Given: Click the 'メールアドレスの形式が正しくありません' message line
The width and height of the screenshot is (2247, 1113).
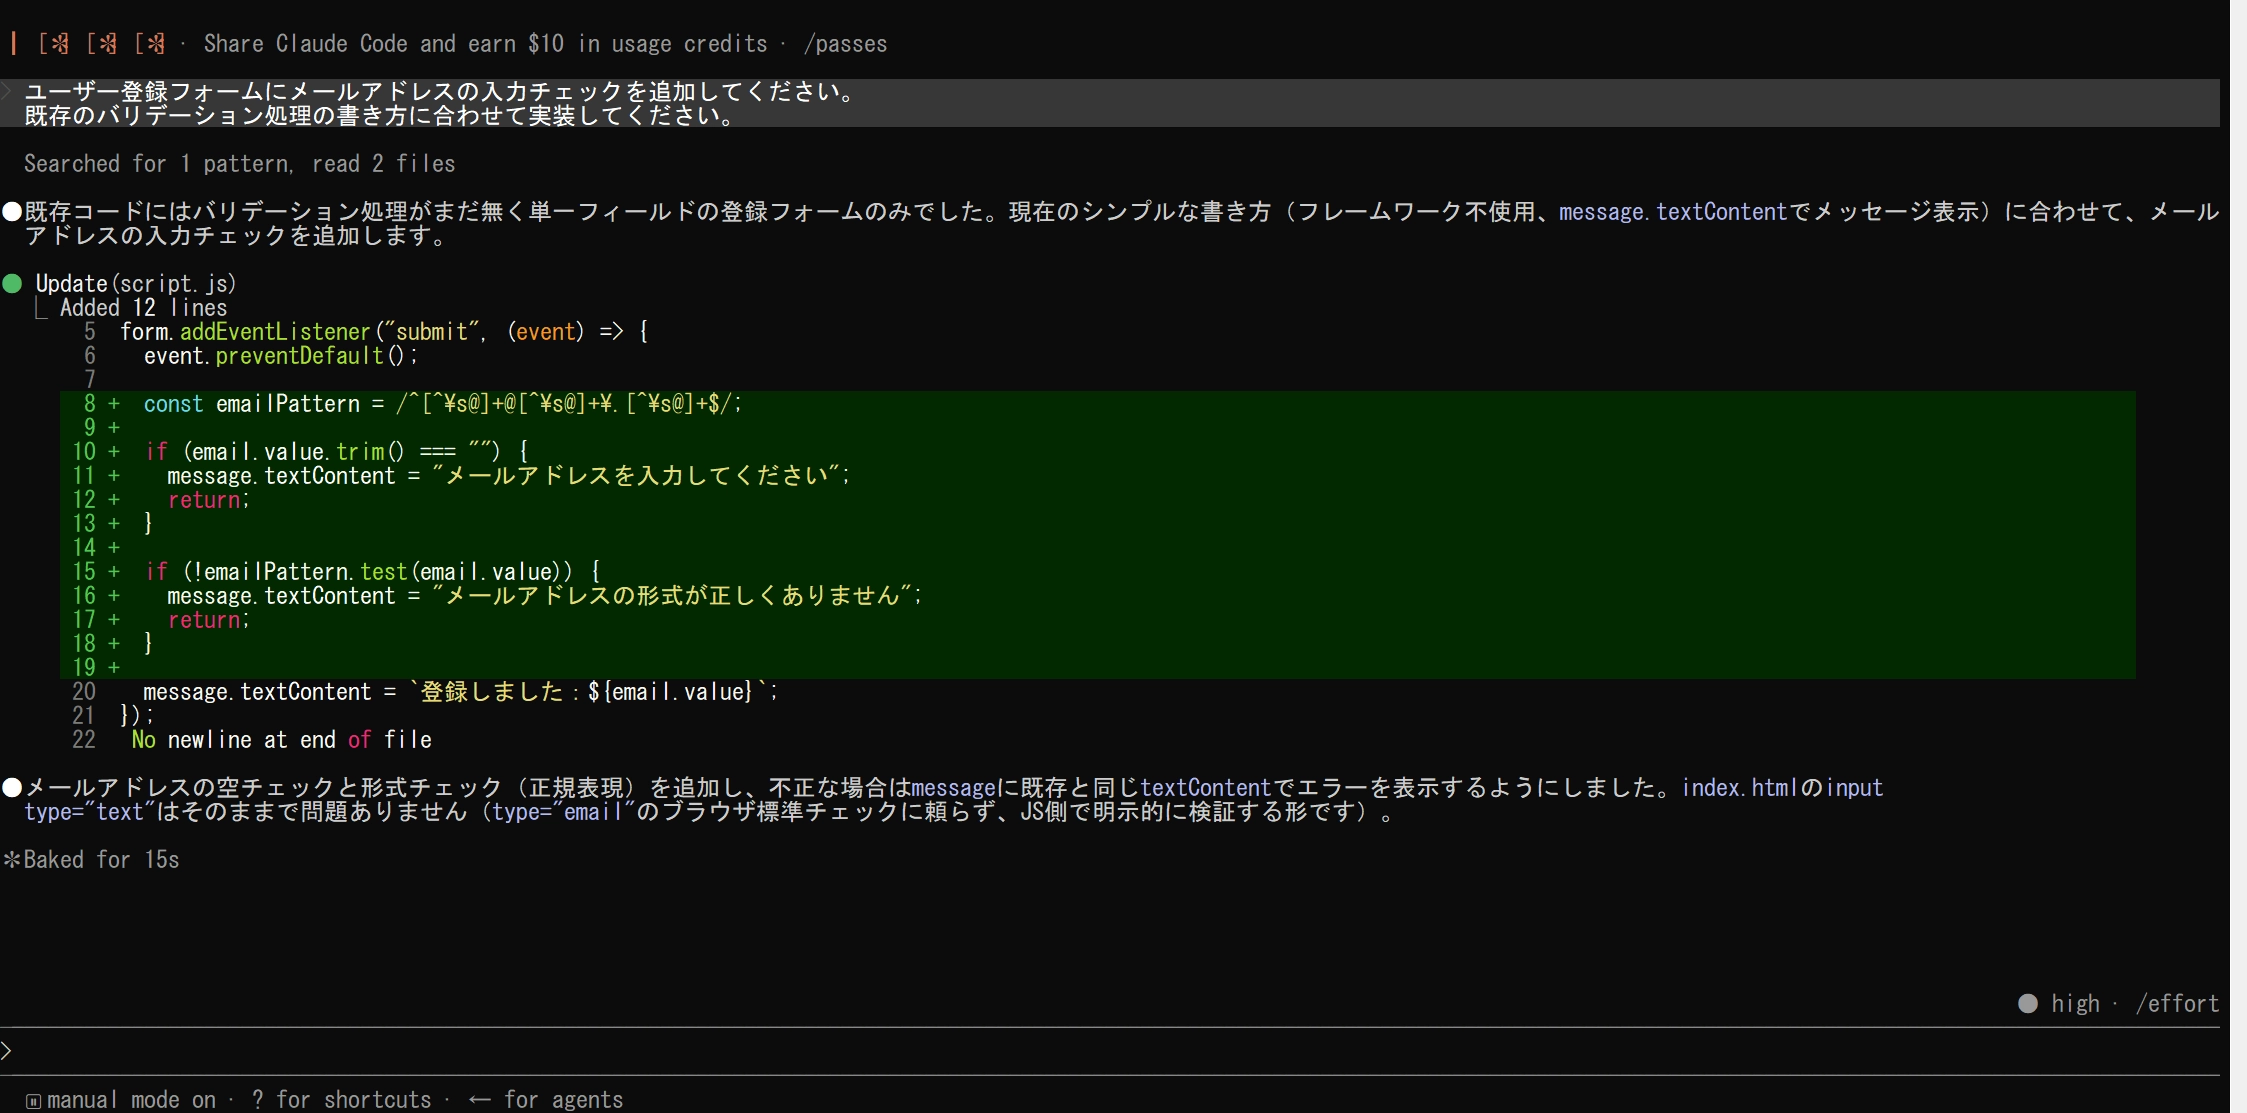Looking at the screenshot, I should pos(544,596).
